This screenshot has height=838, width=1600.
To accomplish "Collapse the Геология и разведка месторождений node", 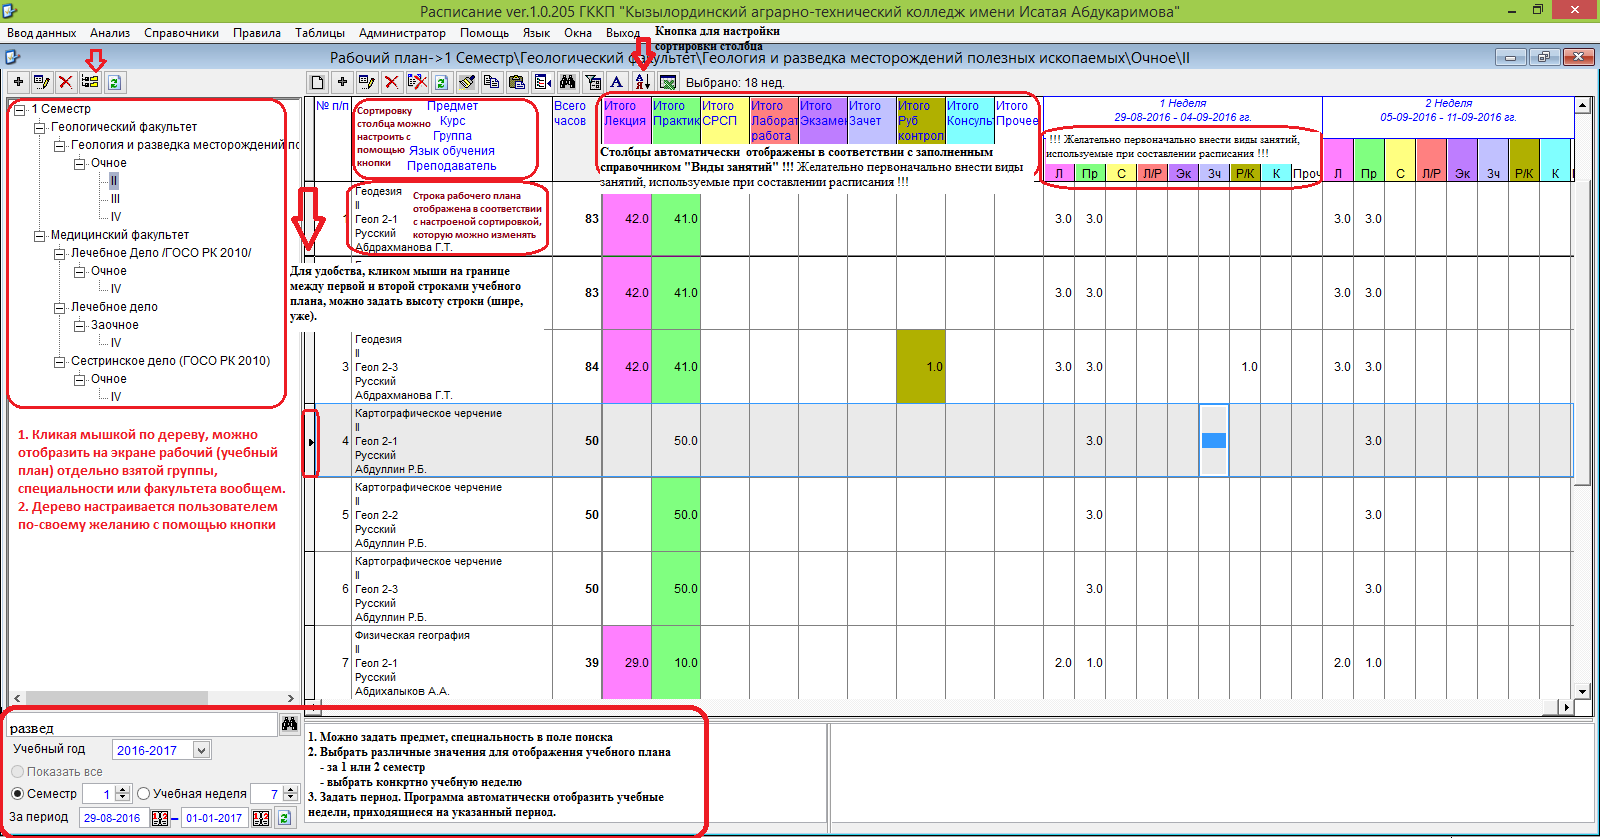I will click(60, 145).
